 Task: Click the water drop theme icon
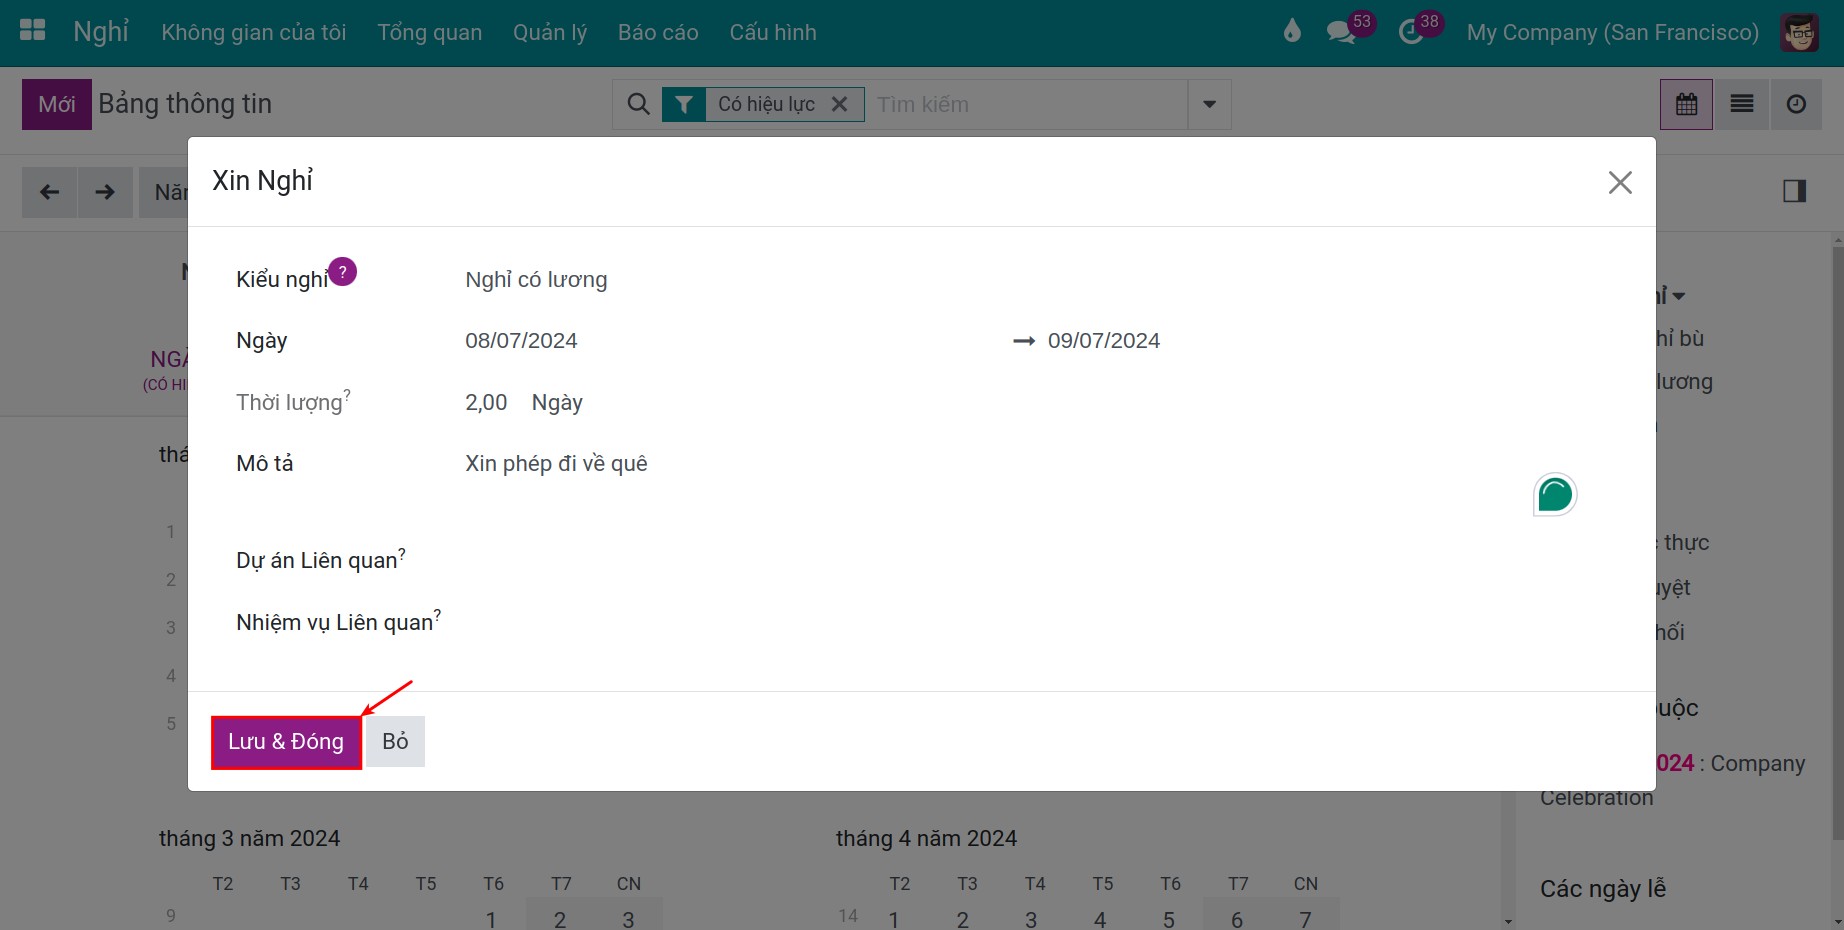1292,32
